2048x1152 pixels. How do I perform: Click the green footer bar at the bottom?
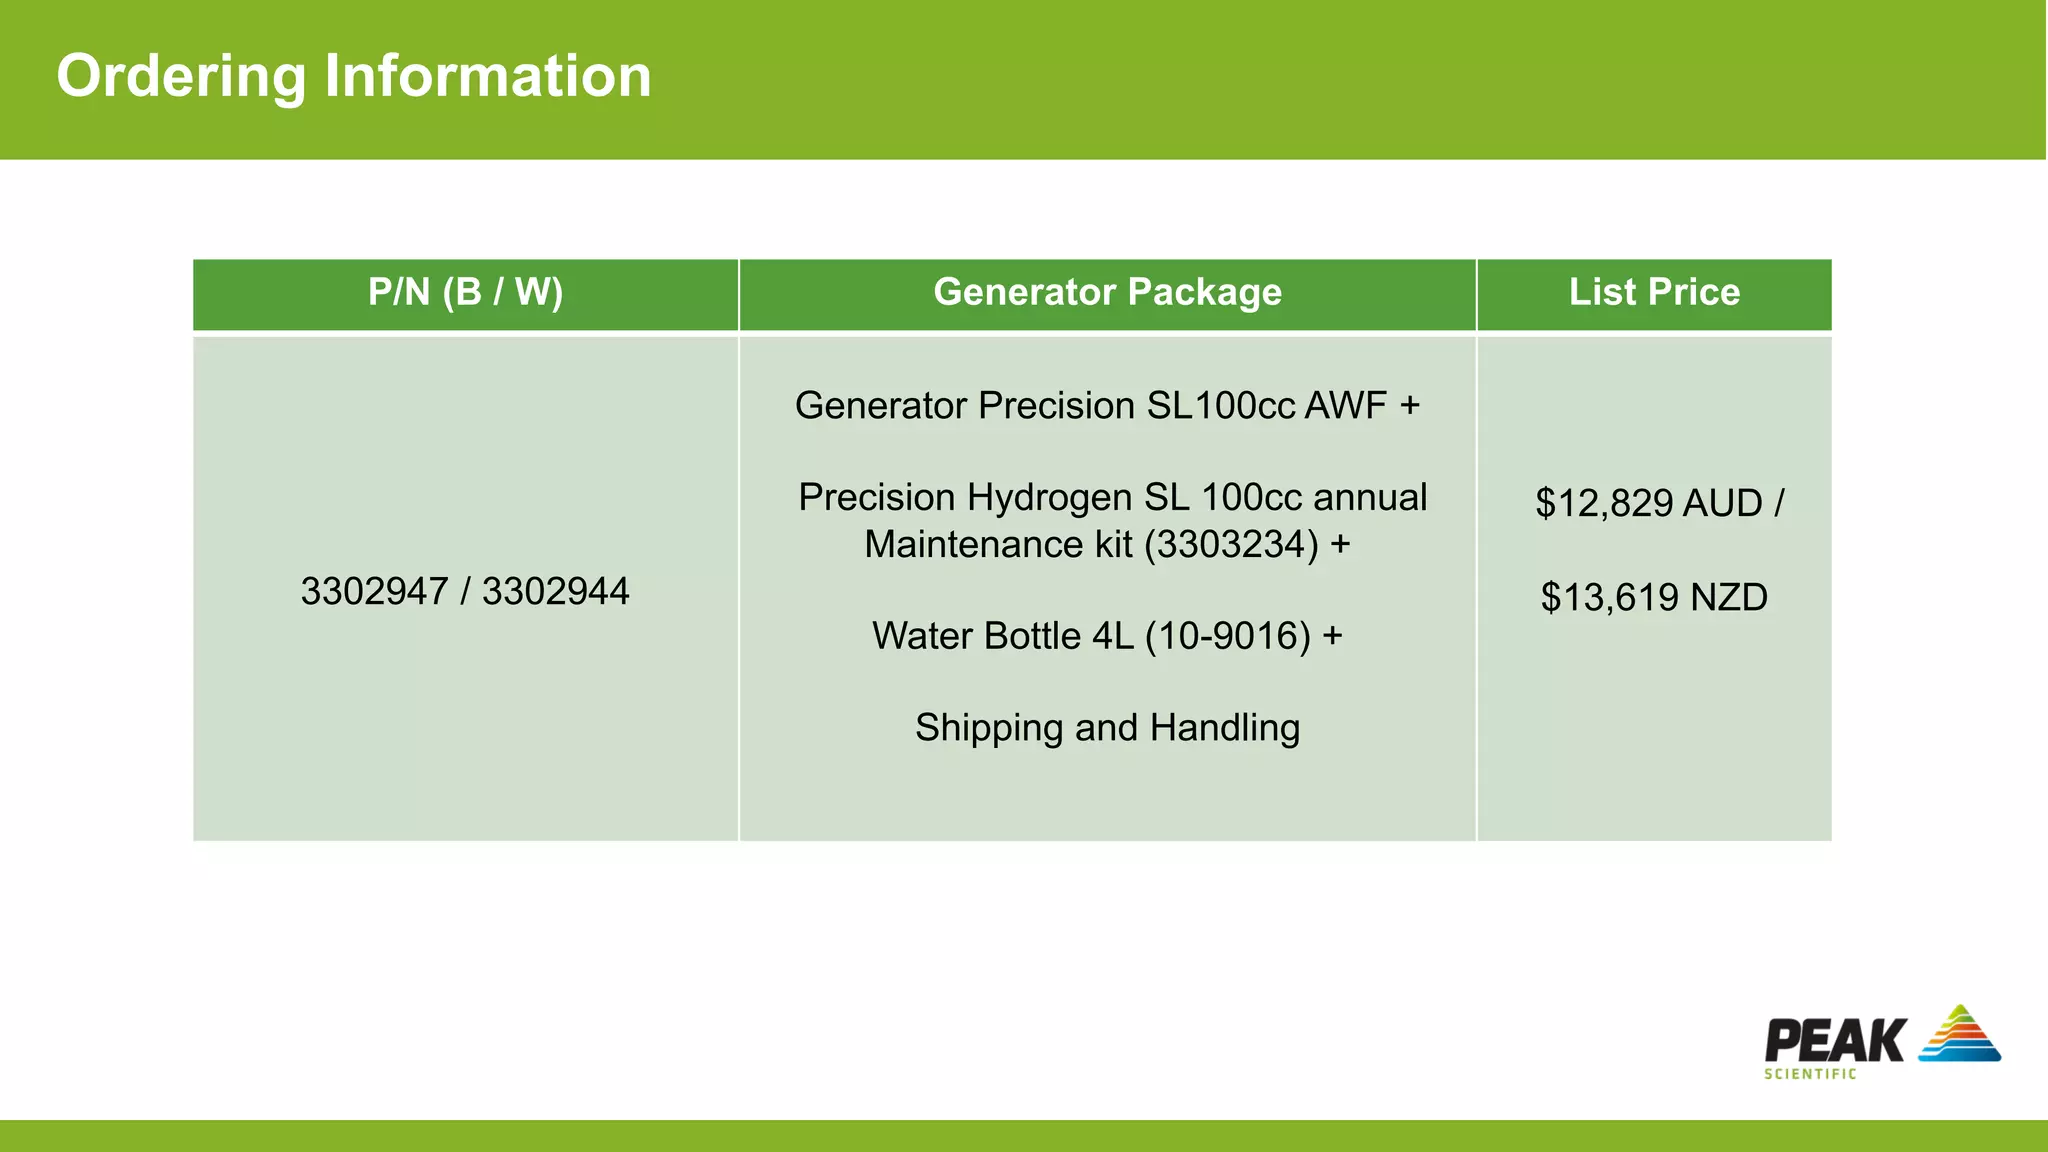pyautogui.click(x=1024, y=1136)
